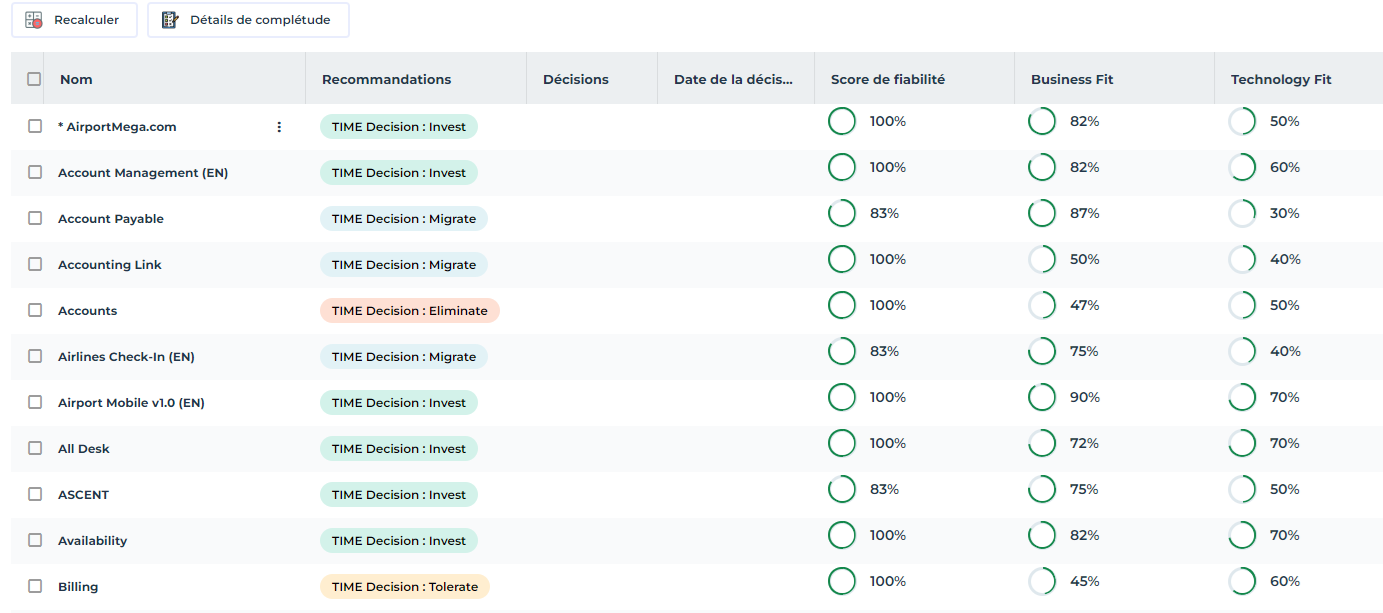Click the Business Fit 90% gauge for Airport Mobile
Image resolution: width=1383 pixels, height=613 pixels.
coord(1042,398)
